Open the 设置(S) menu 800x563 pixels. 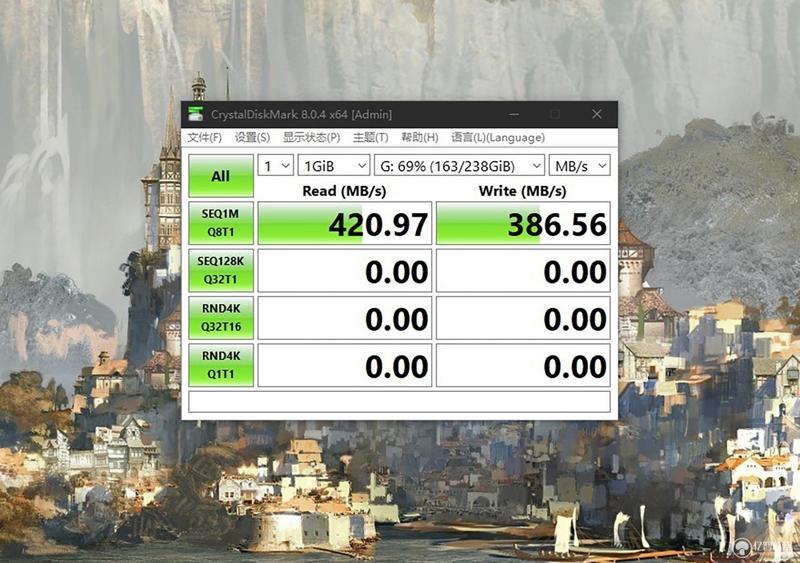pyautogui.click(x=252, y=137)
